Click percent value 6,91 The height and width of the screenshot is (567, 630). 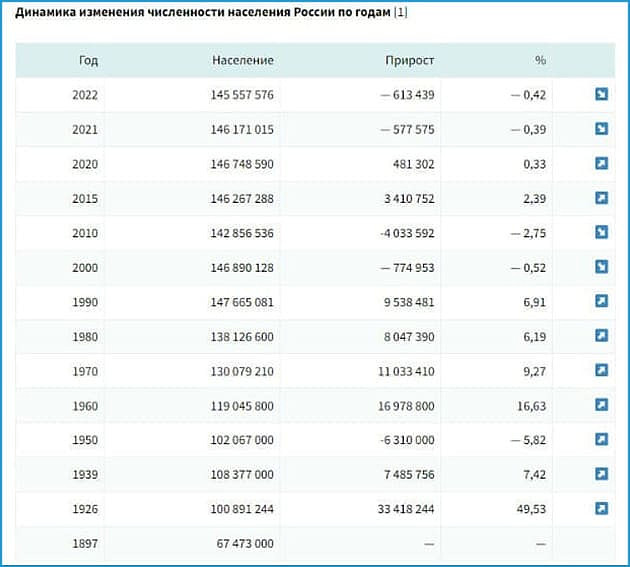[x=534, y=302]
